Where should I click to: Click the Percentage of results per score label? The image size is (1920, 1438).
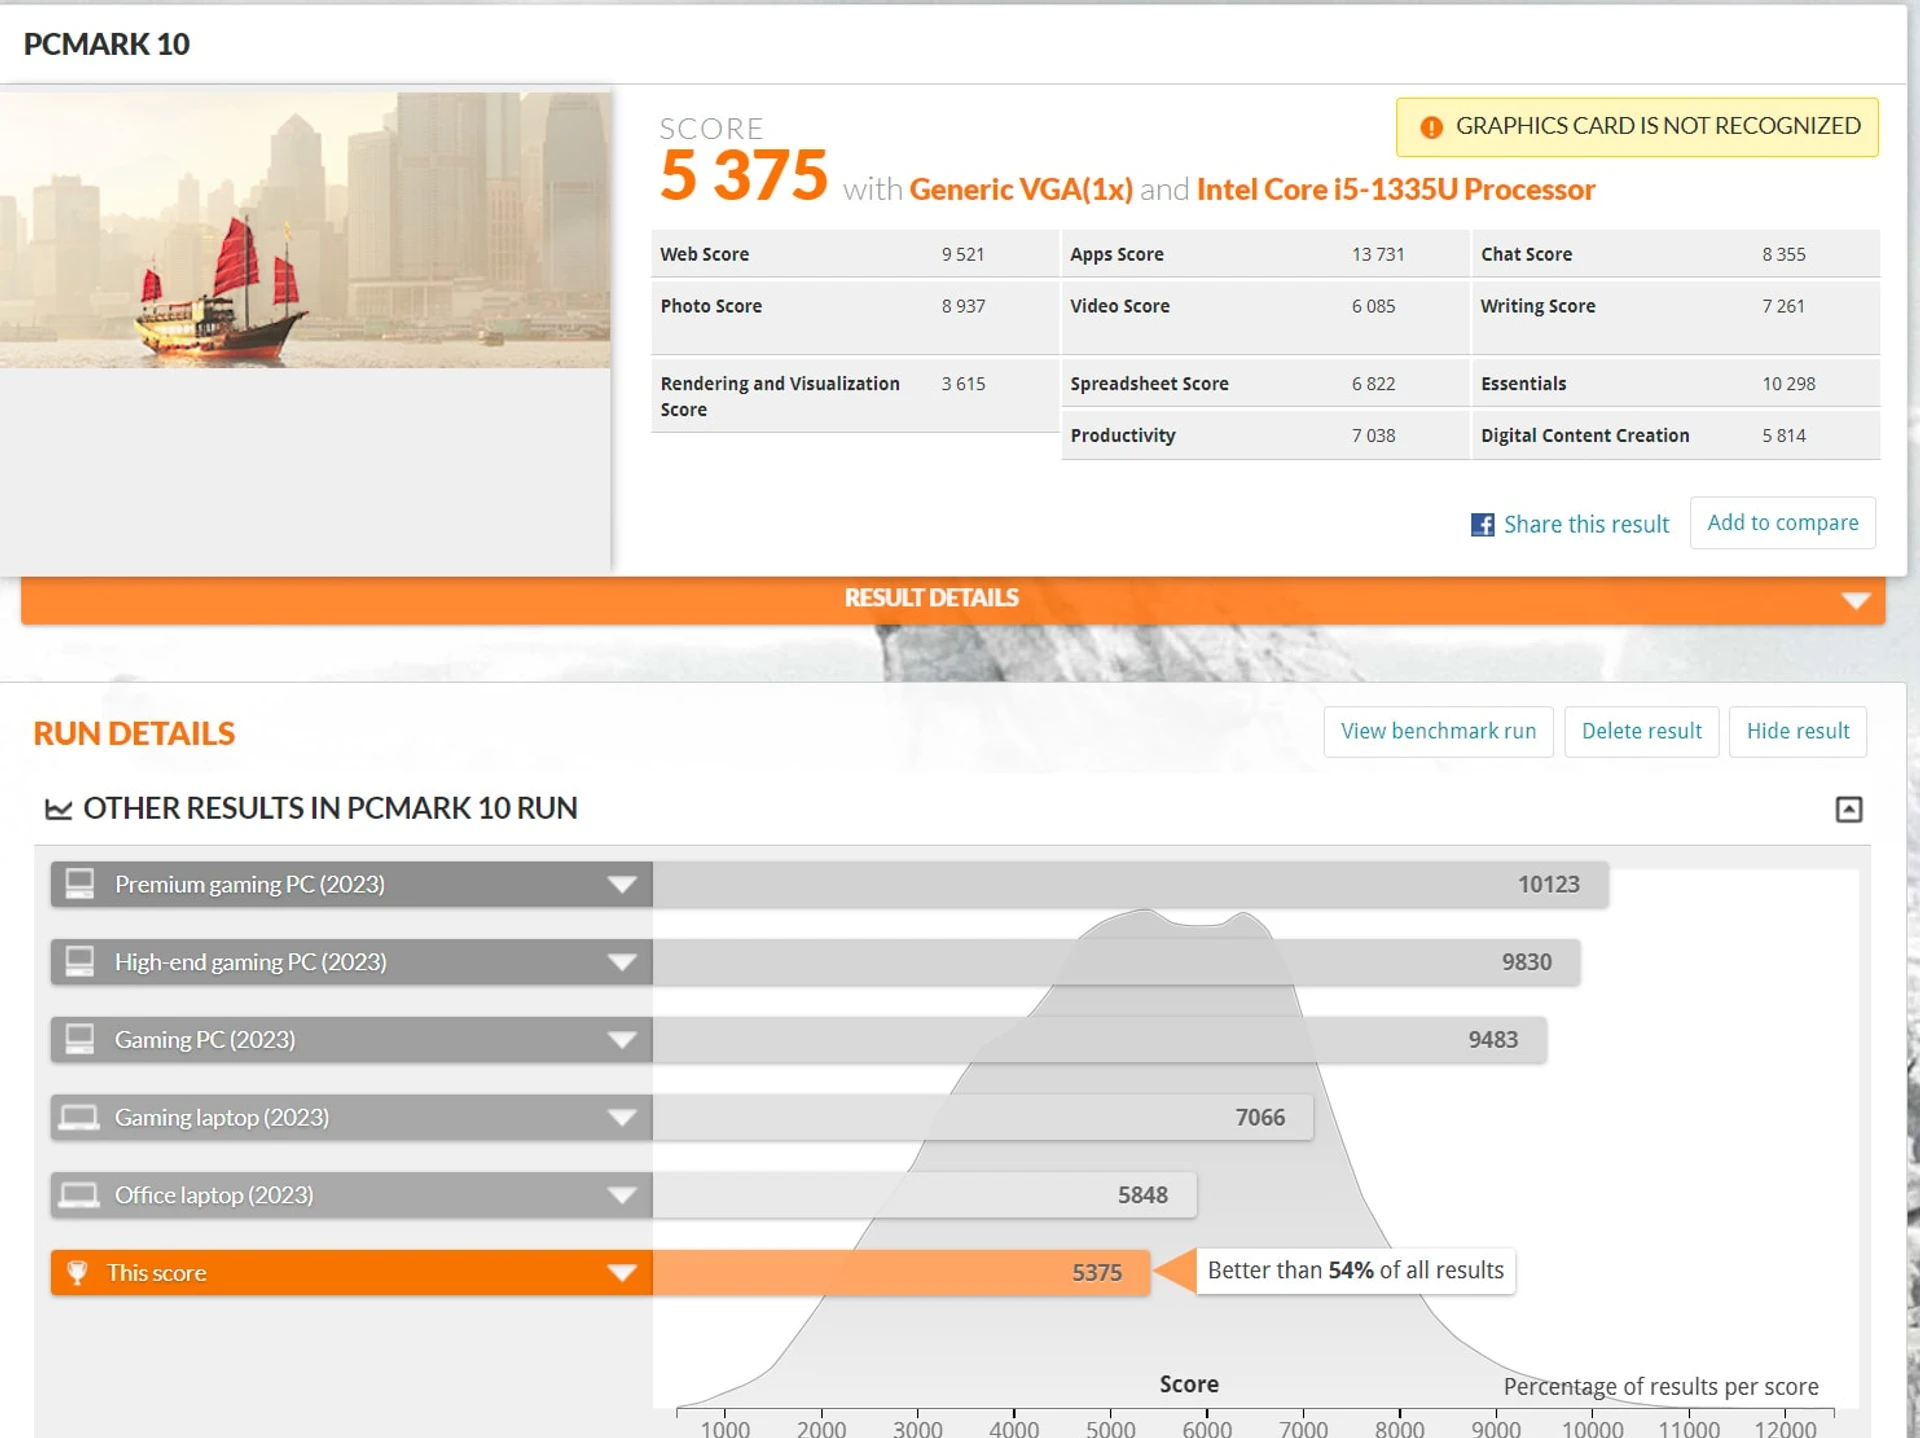[x=1661, y=1387]
